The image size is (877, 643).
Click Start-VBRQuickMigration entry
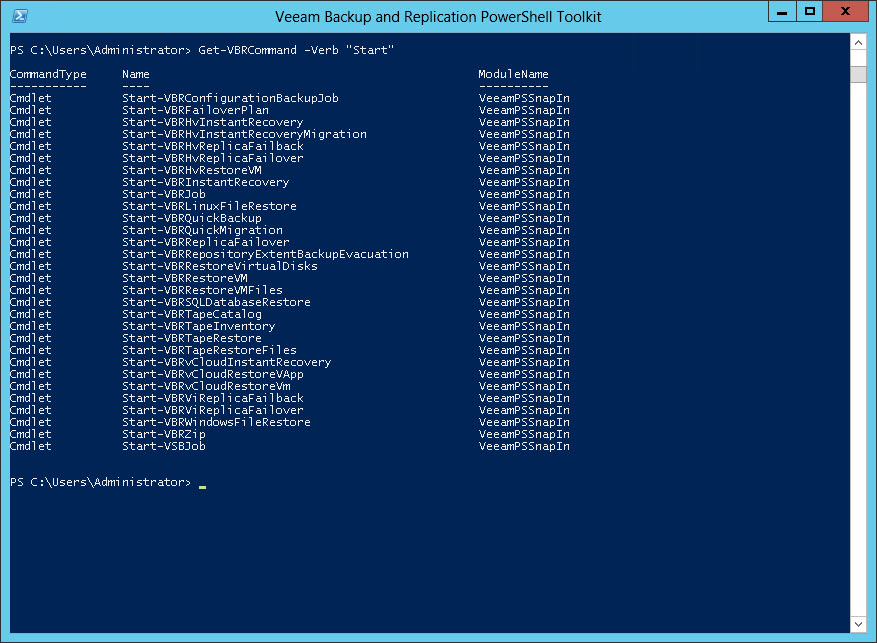[x=202, y=230]
